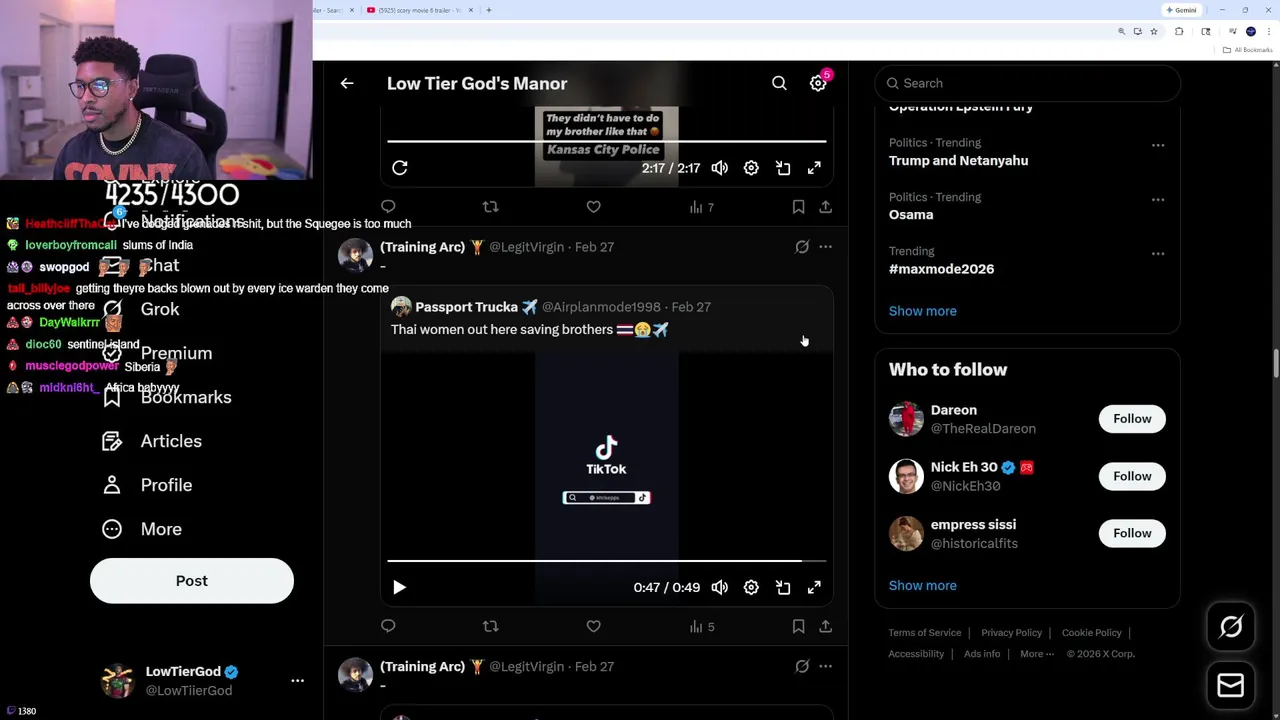Open the Trump and Netanyahu trend

tap(958, 161)
